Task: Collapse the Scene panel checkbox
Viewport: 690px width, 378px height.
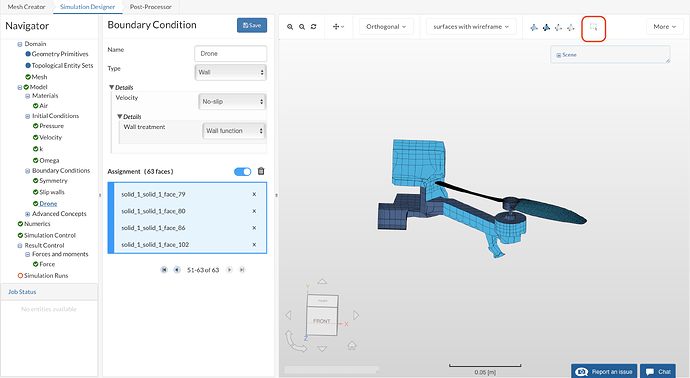Action: (558, 55)
